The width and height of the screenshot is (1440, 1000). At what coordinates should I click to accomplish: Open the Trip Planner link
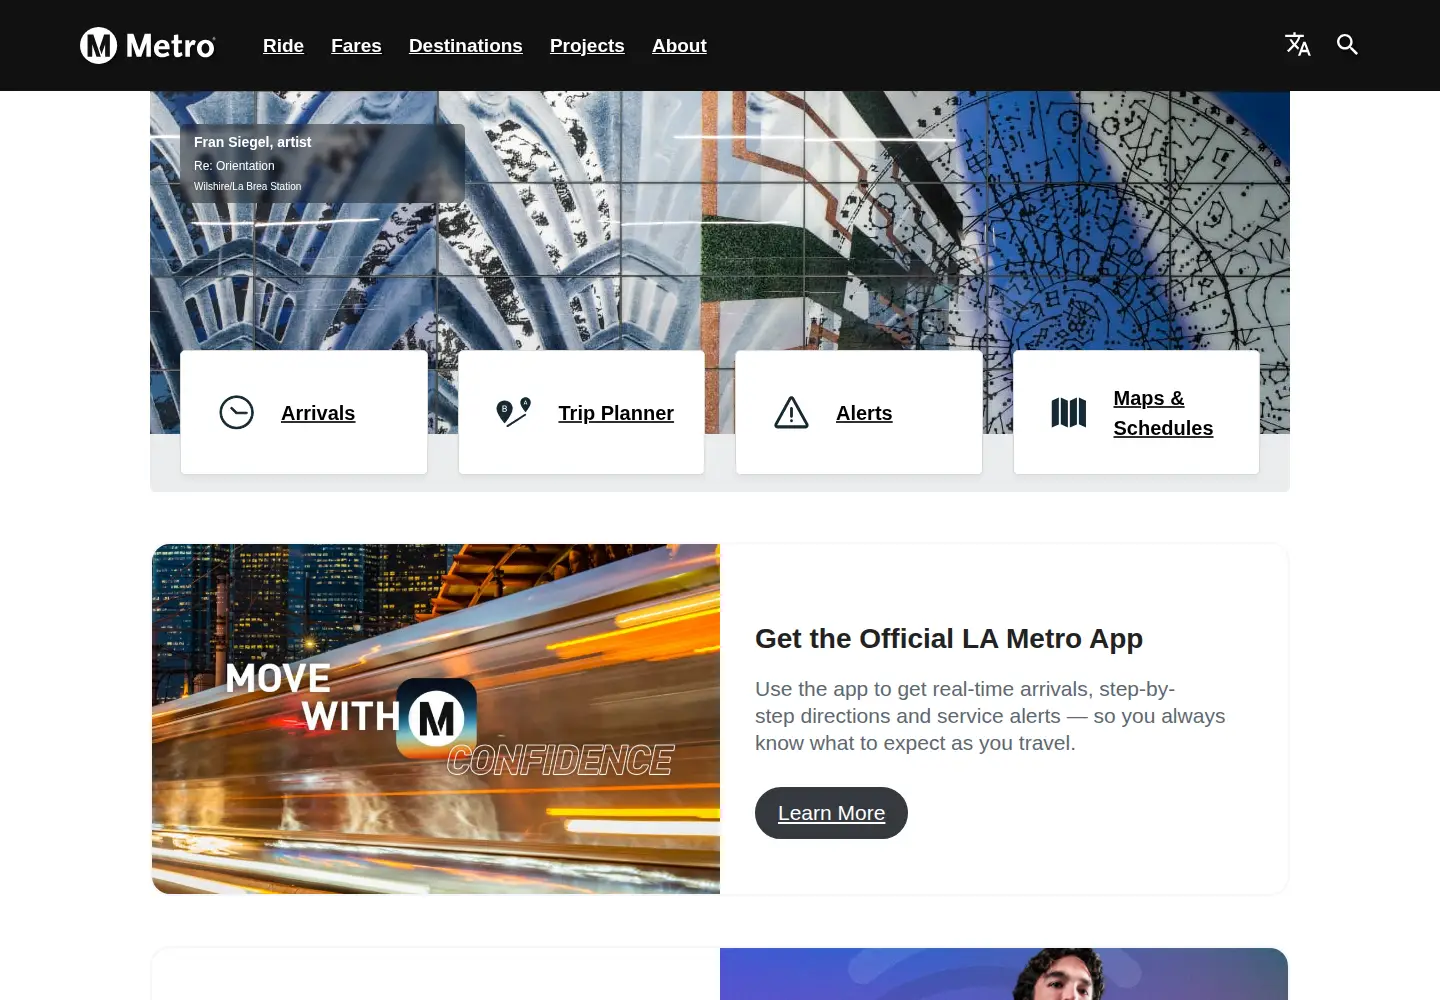pos(616,413)
